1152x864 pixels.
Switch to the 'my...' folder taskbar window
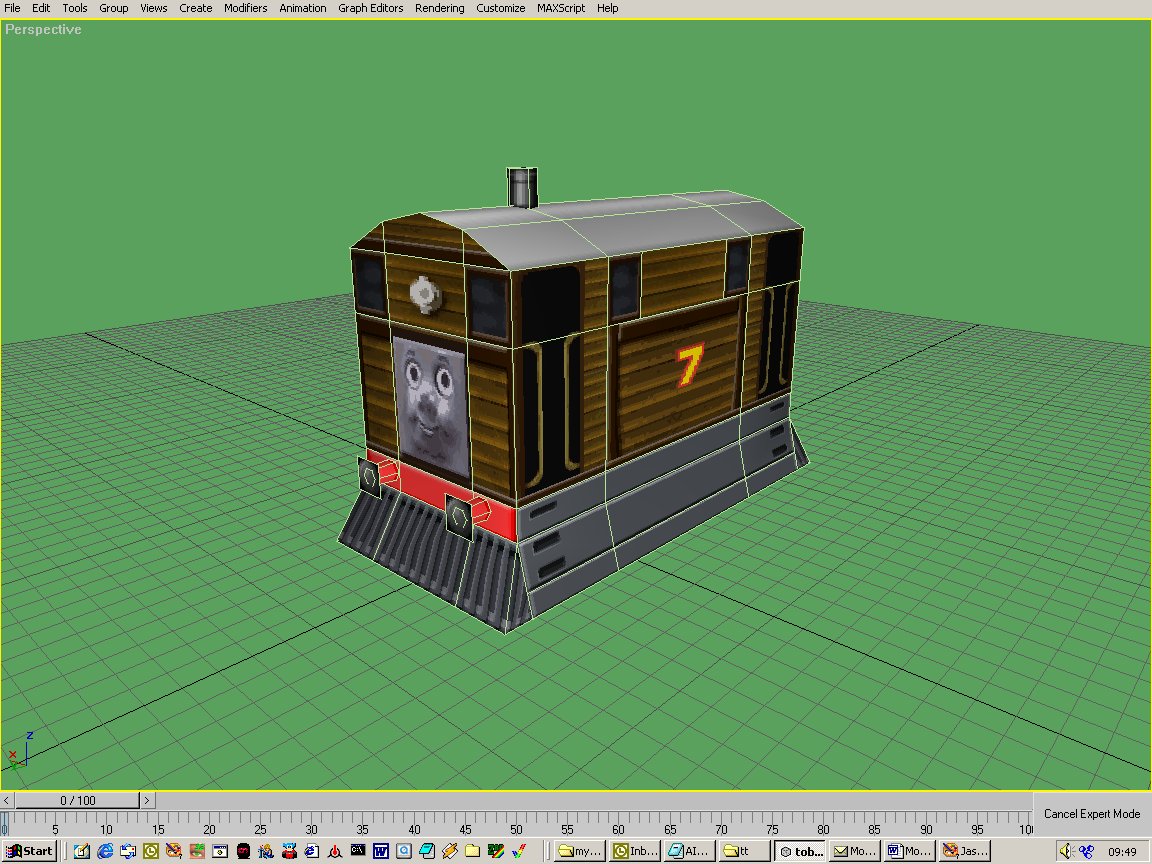click(x=579, y=852)
